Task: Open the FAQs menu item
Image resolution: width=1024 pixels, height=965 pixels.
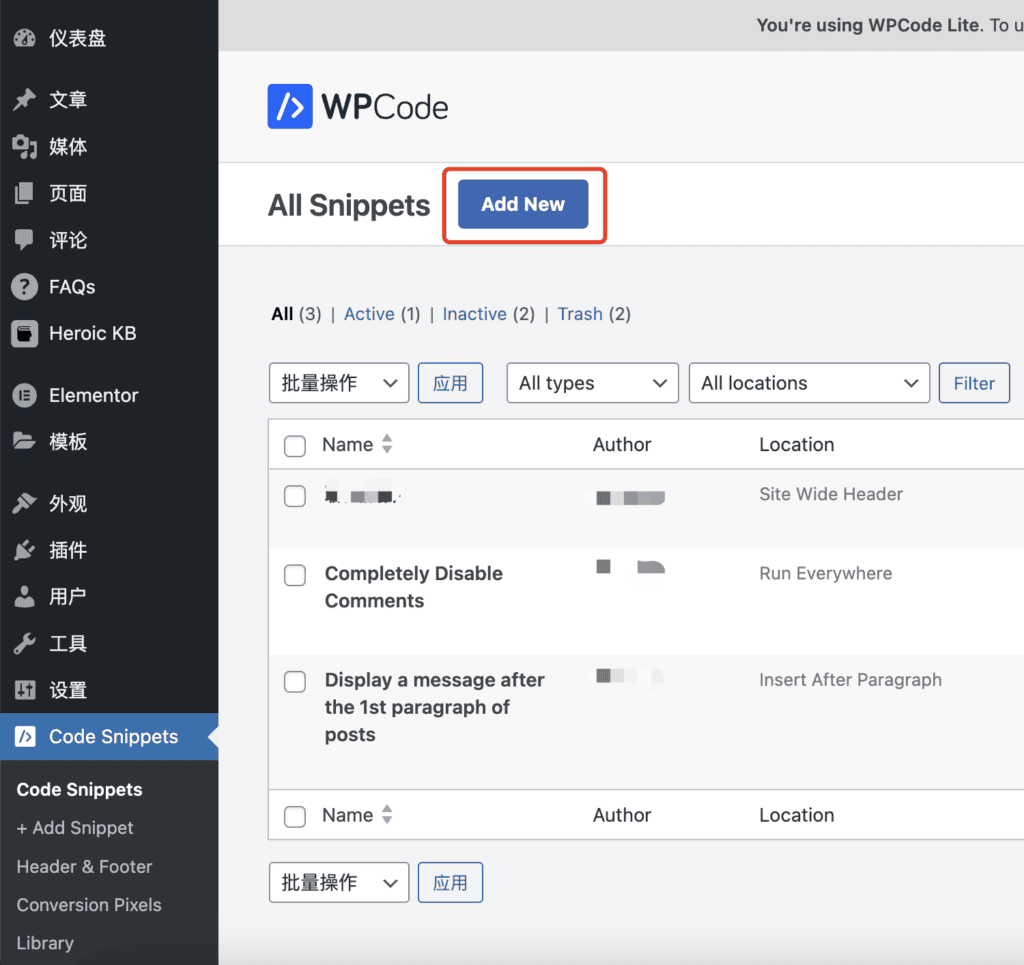Action: click(x=72, y=287)
